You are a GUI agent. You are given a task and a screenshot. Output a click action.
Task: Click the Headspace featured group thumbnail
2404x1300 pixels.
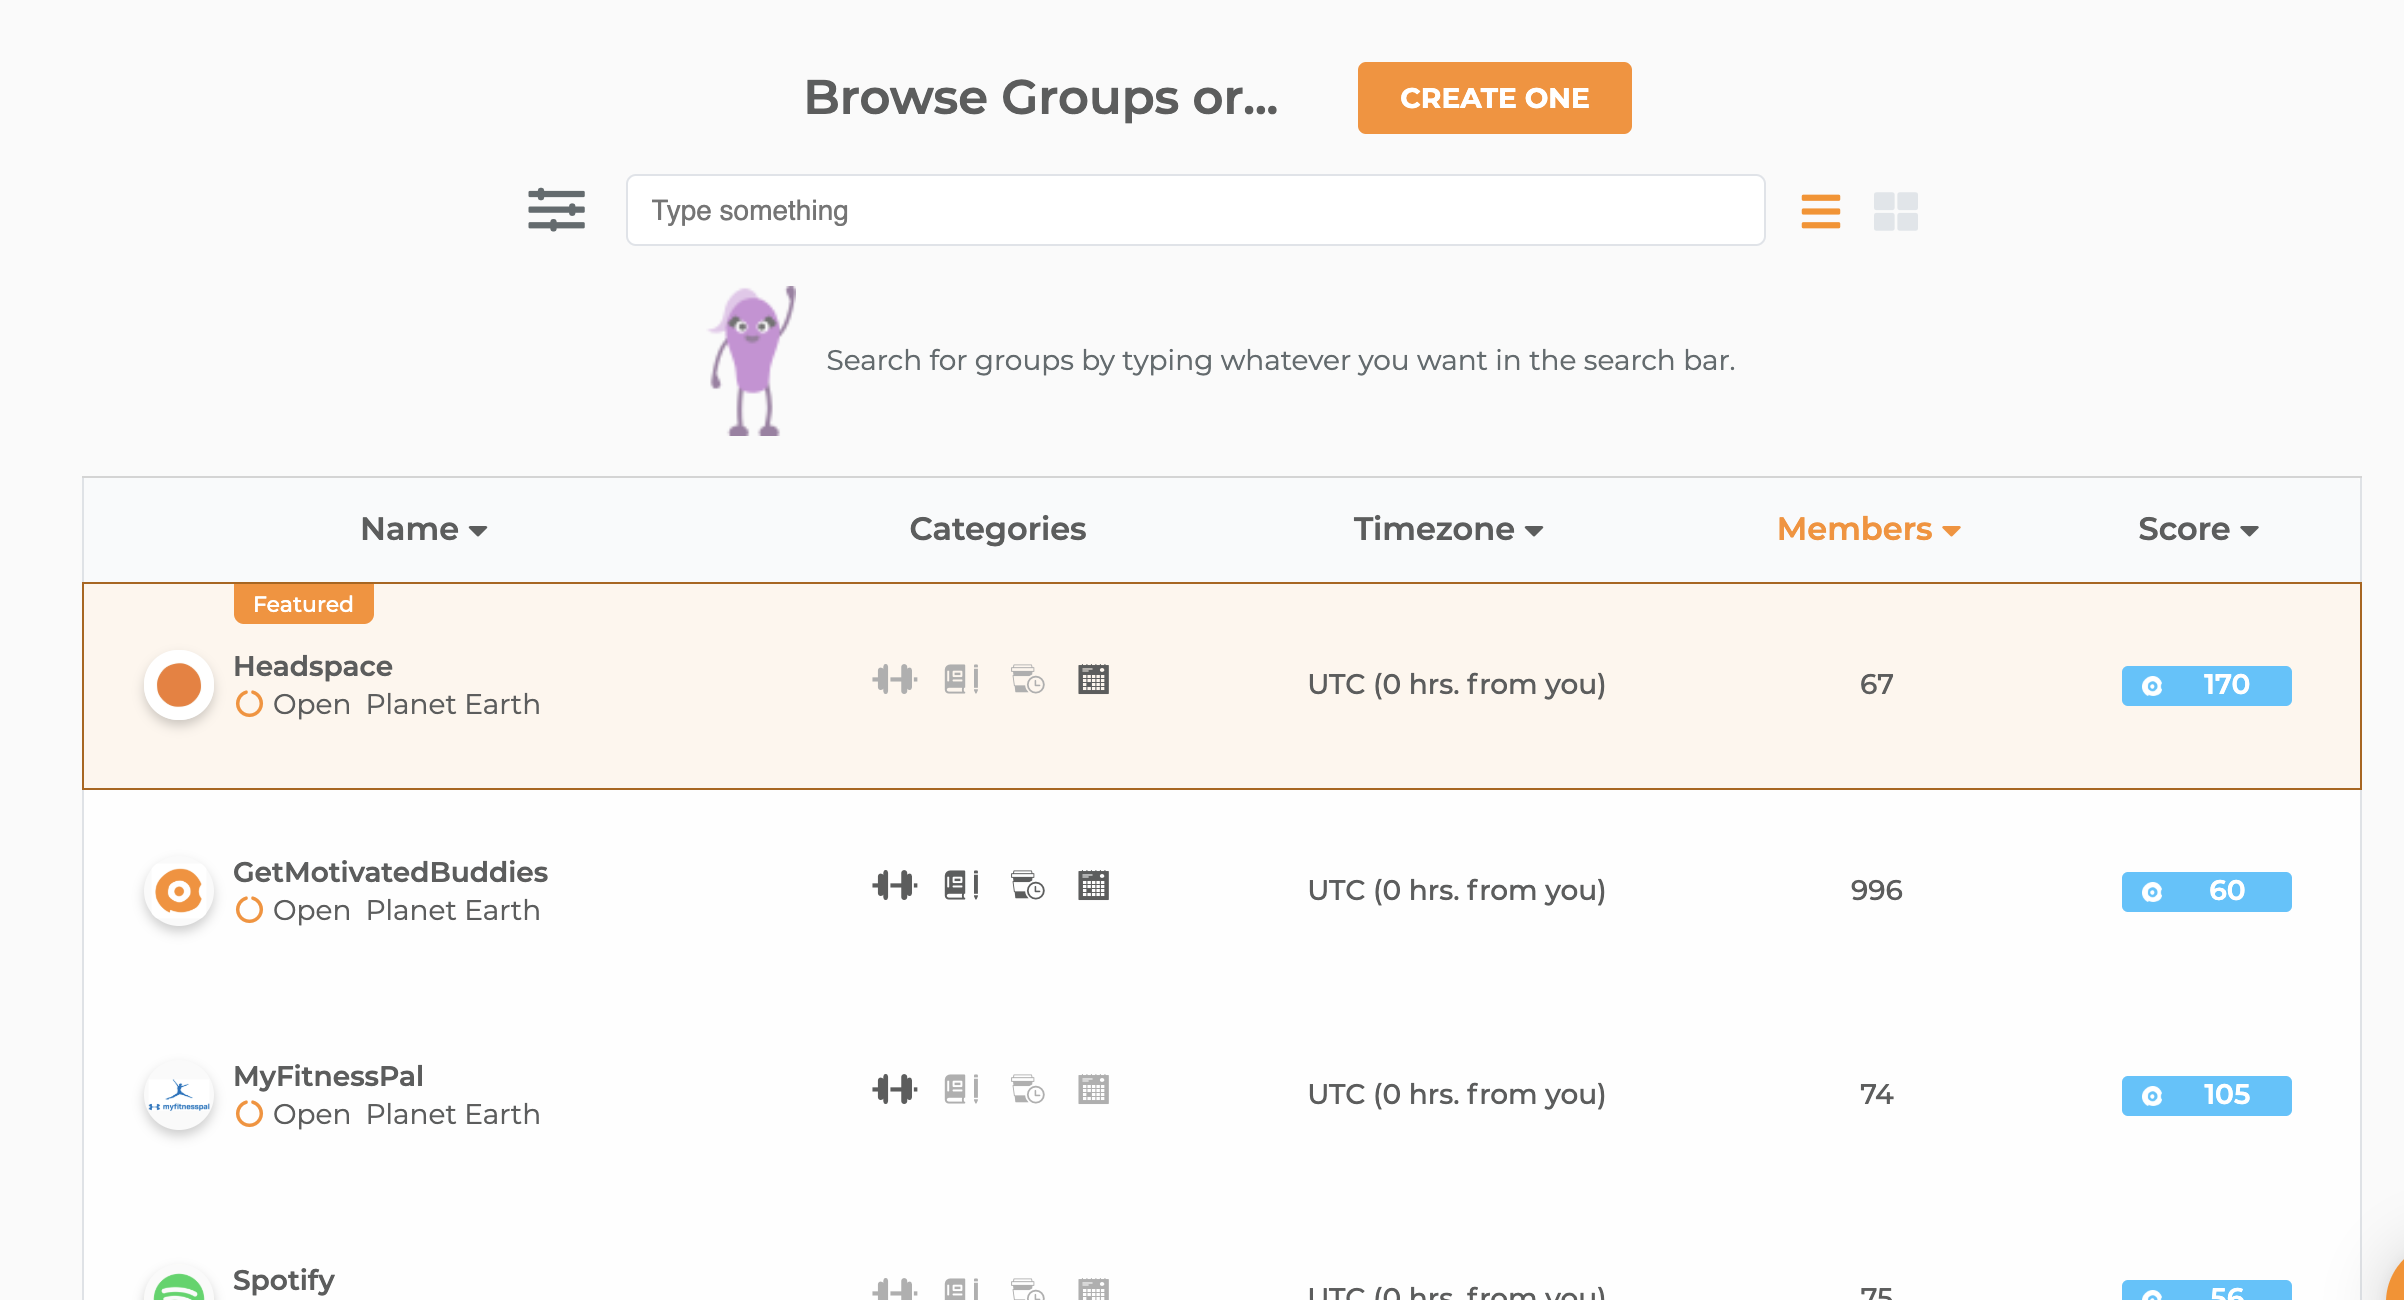(178, 684)
